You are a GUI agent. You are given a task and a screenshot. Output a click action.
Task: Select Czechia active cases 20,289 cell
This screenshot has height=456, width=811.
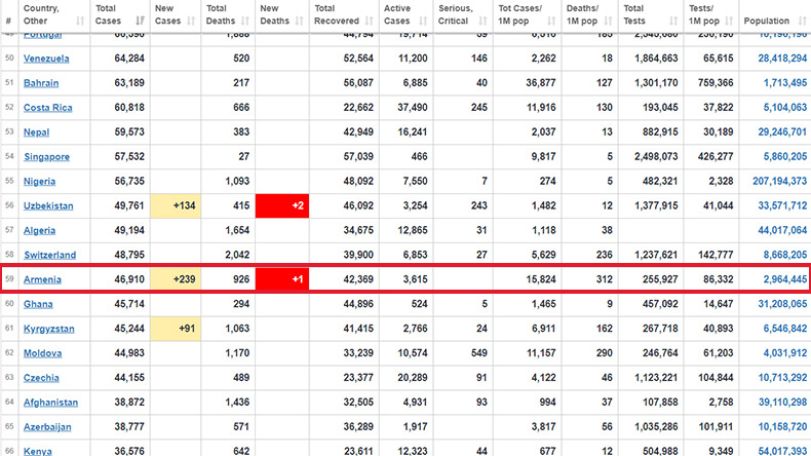pos(406,377)
